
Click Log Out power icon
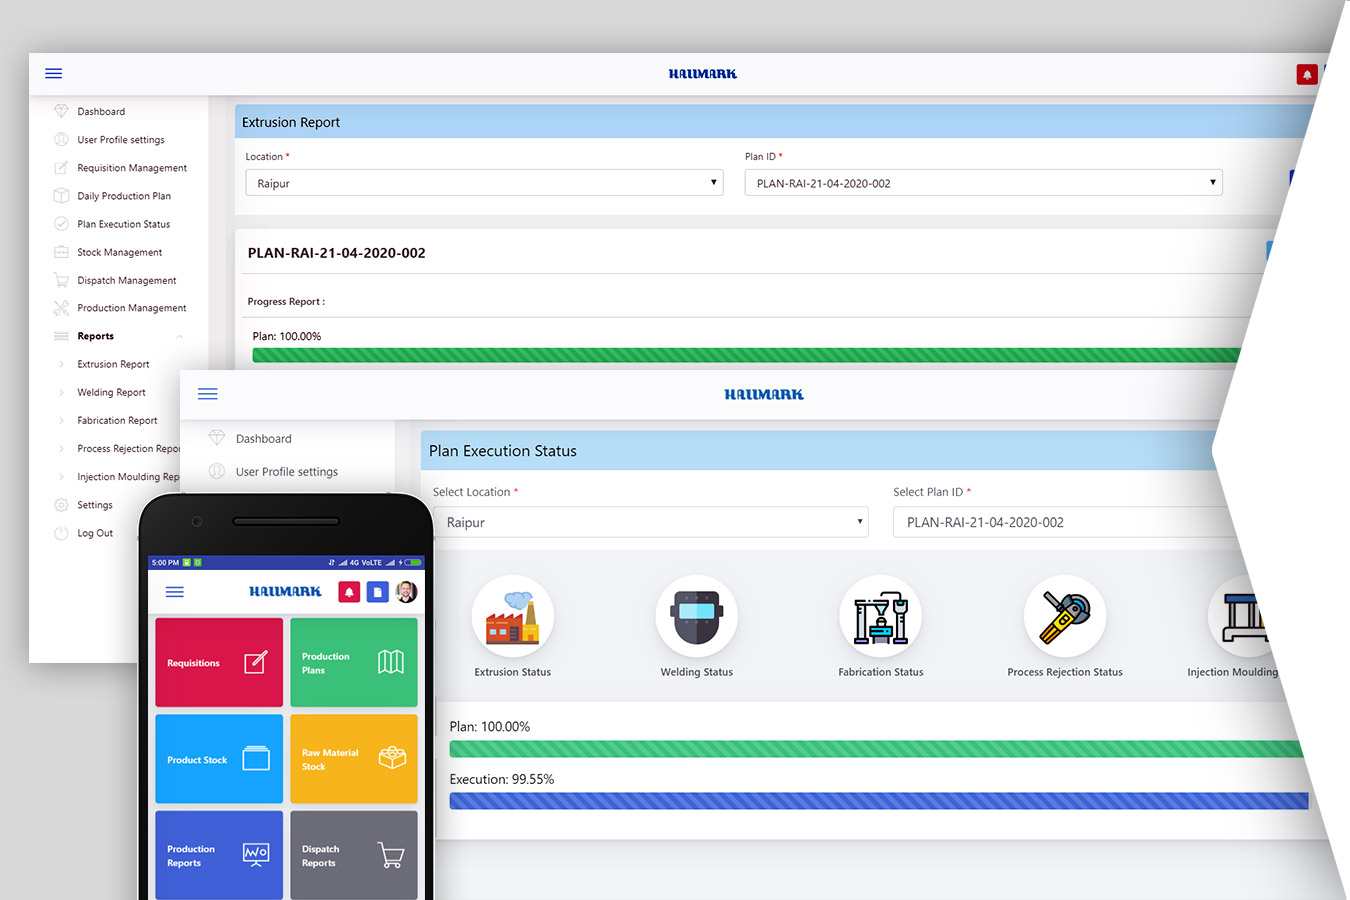[x=61, y=533]
